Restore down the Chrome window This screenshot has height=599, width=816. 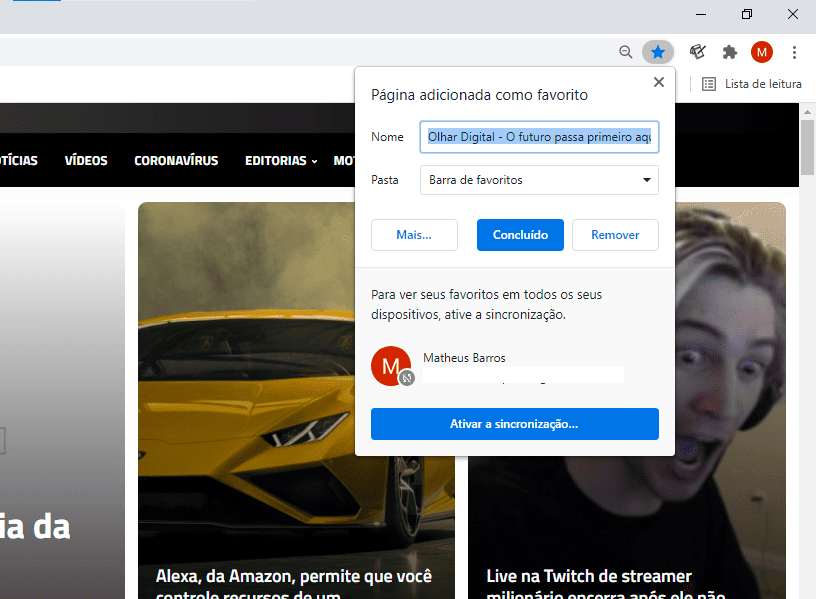[x=747, y=15]
